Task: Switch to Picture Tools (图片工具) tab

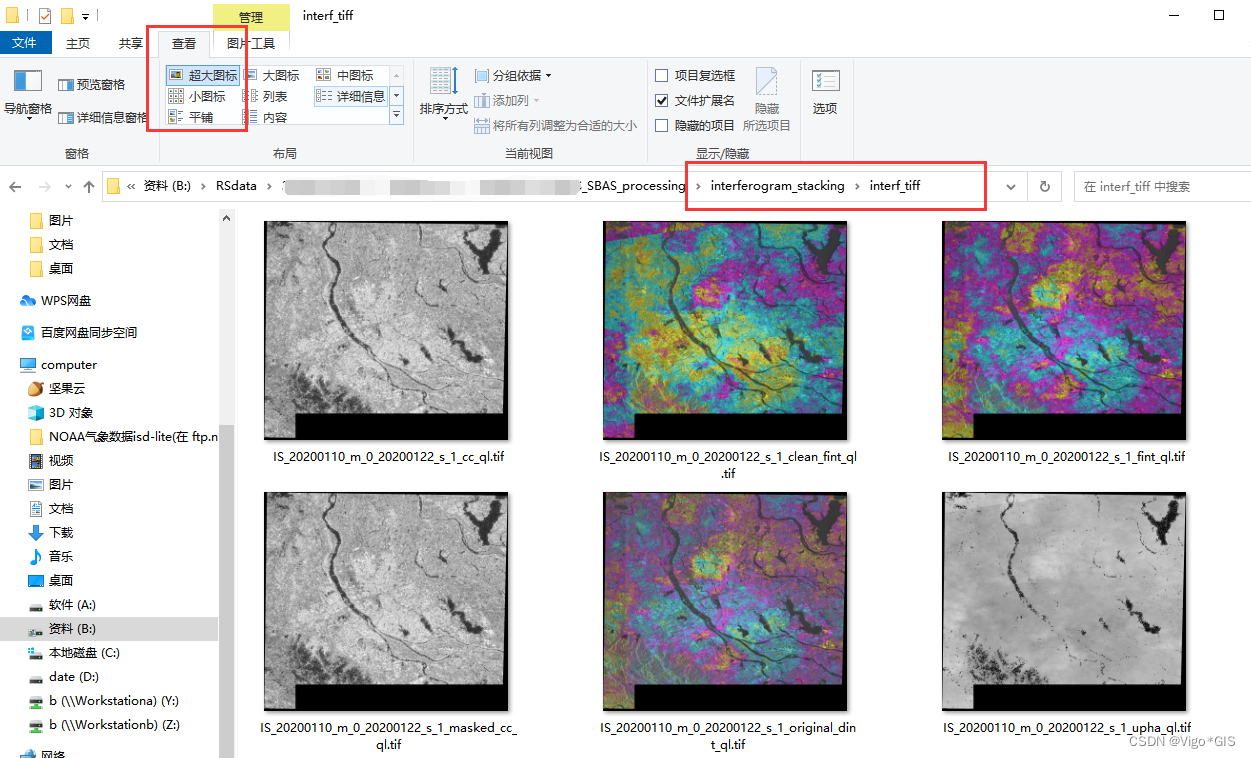Action: pos(250,43)
